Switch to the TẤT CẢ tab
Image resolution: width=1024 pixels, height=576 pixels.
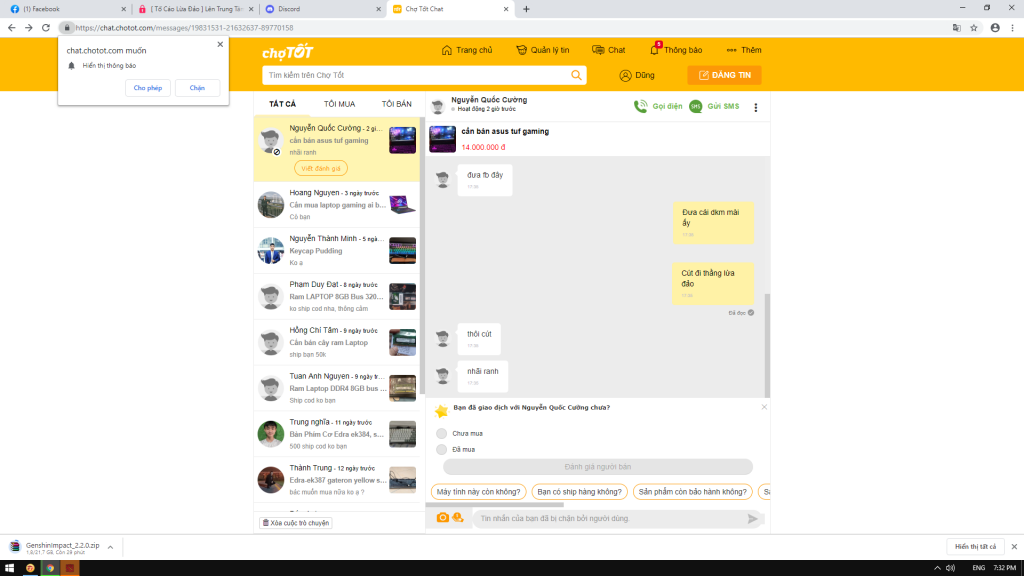282,104
